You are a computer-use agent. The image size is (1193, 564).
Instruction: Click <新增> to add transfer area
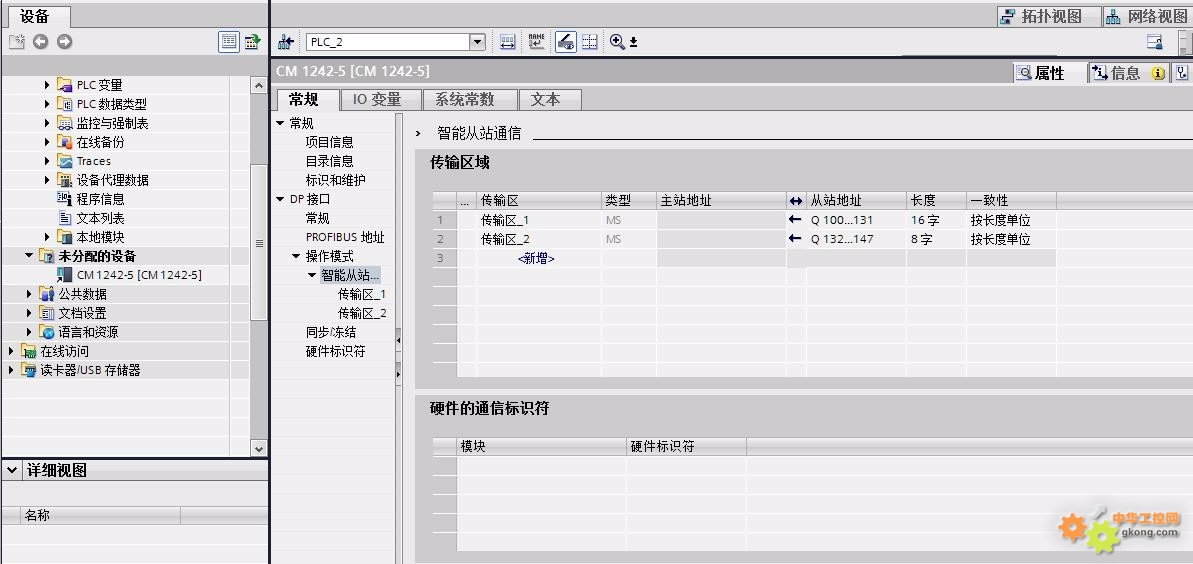pyautogui.click(x=536, y=258)
